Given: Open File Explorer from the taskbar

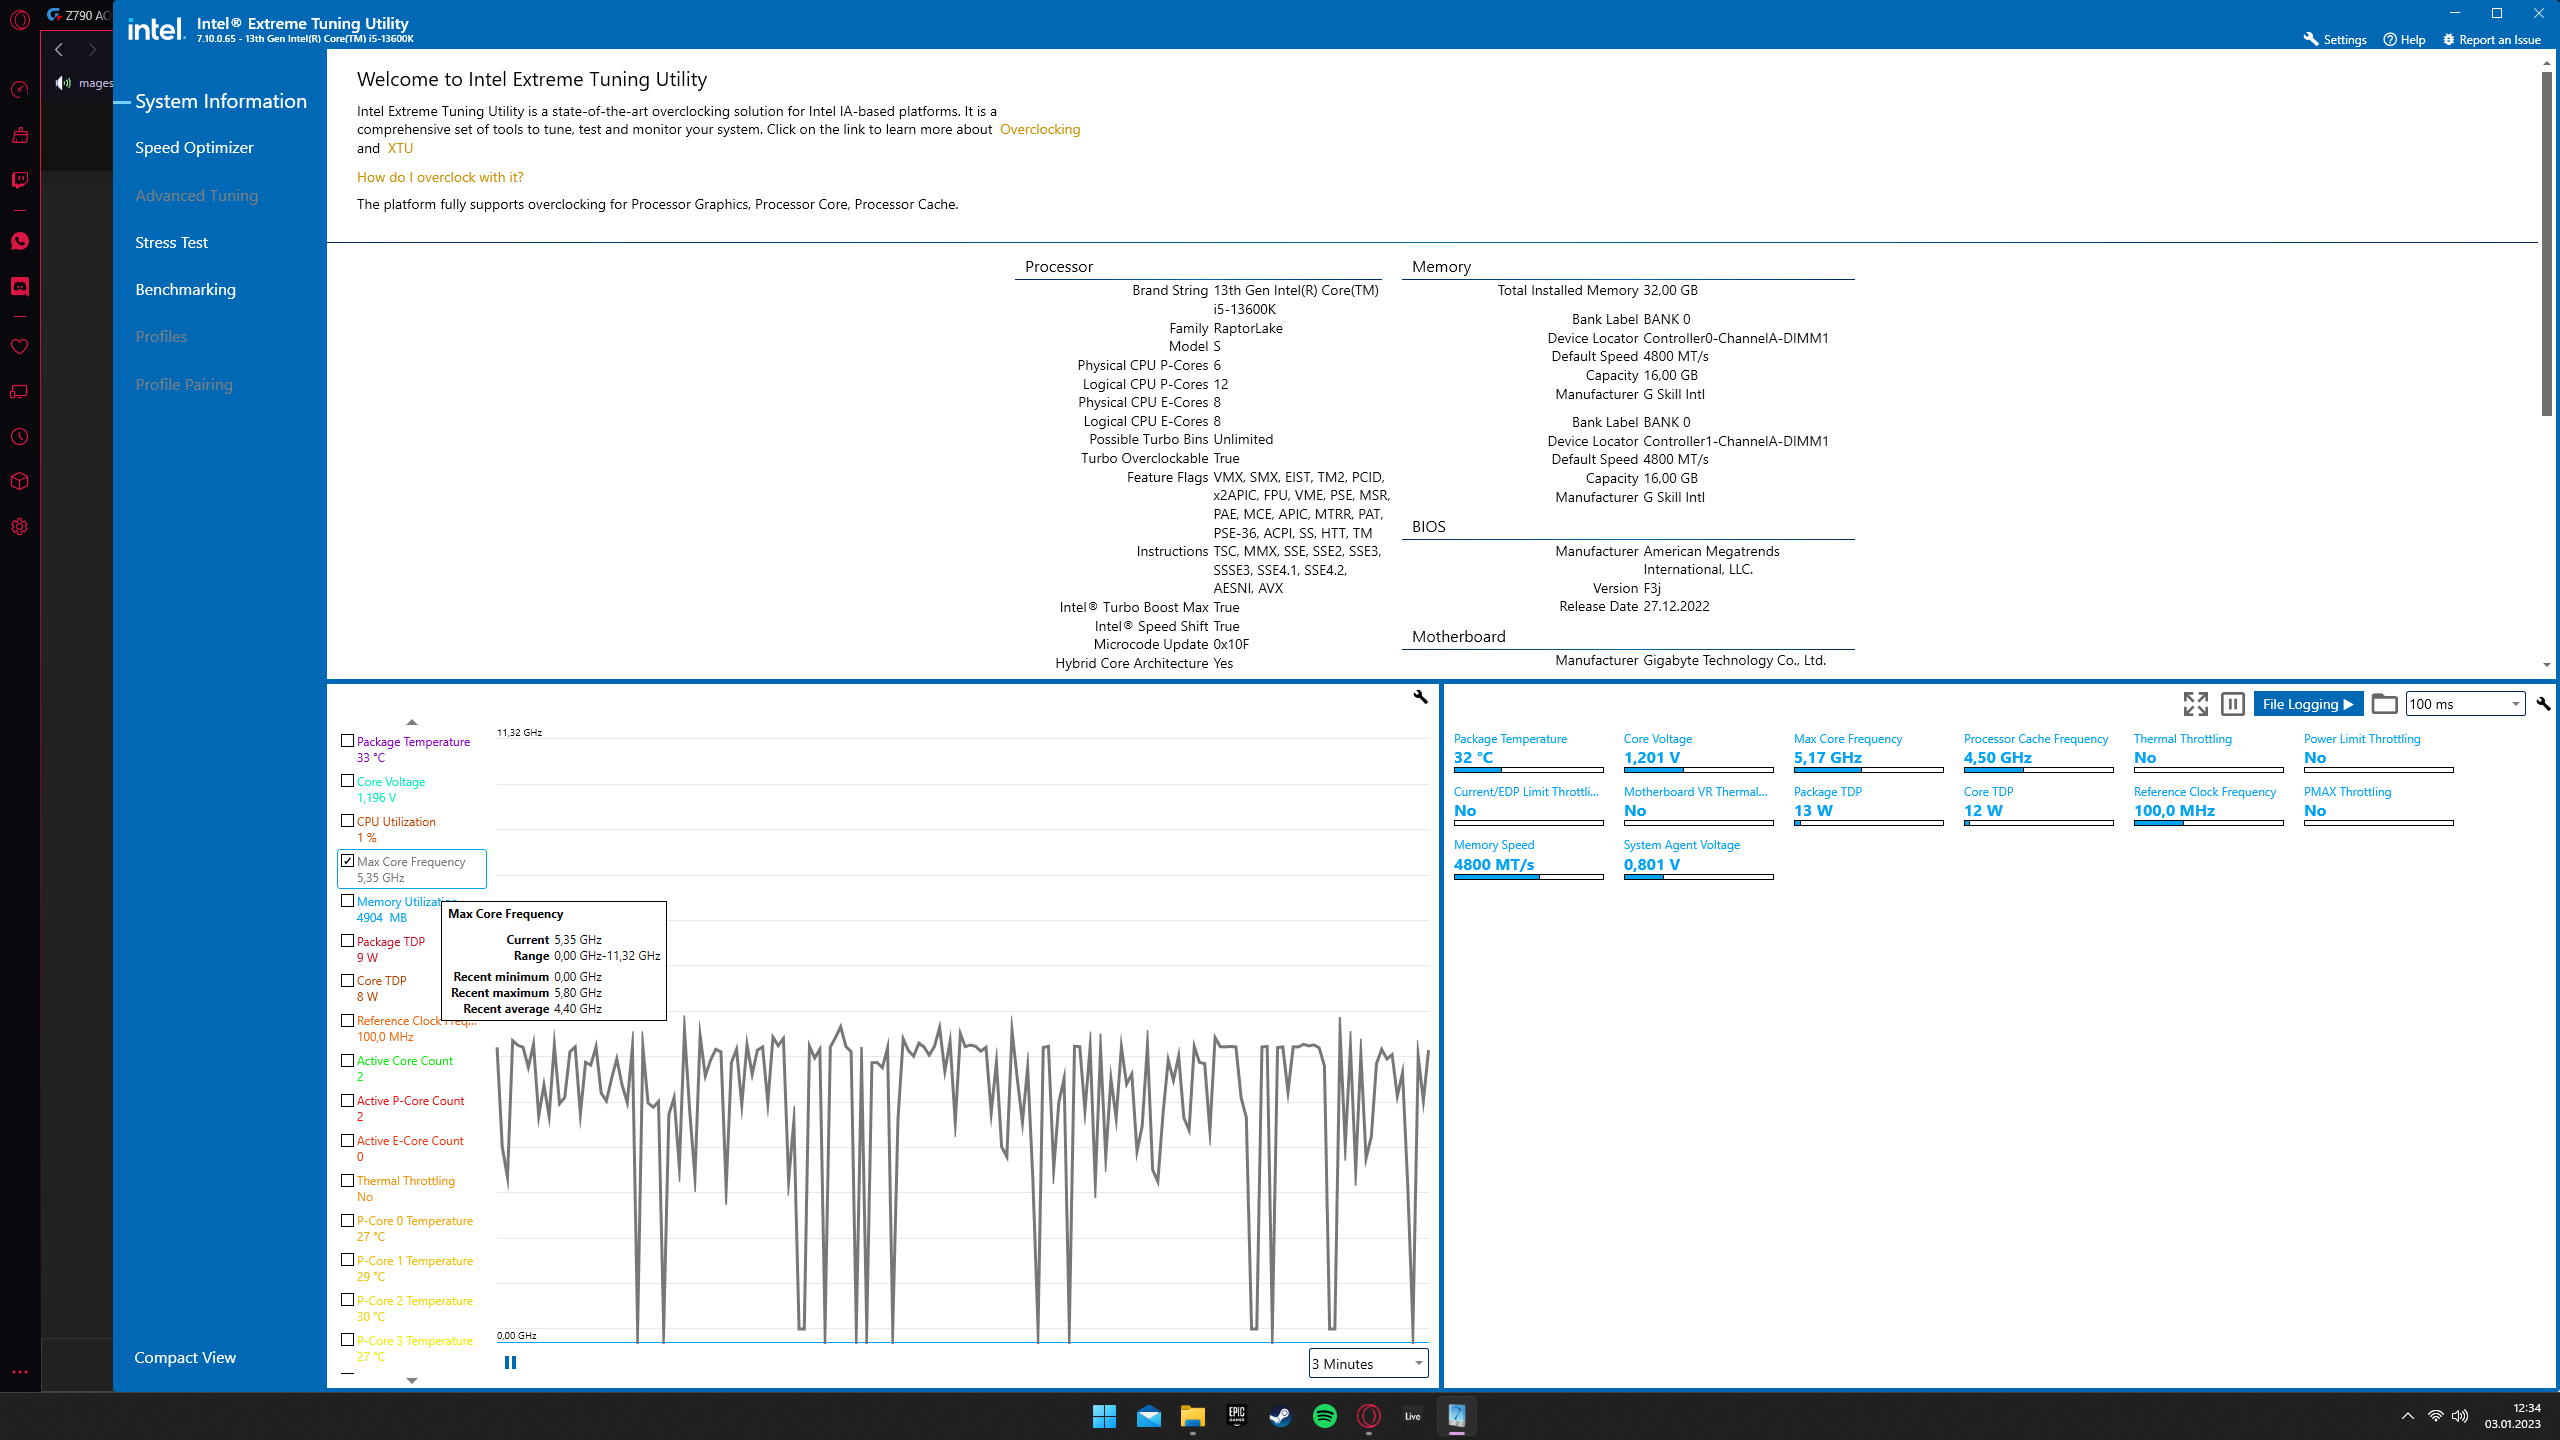Looking at the screenshot, I should 1192,1416.
